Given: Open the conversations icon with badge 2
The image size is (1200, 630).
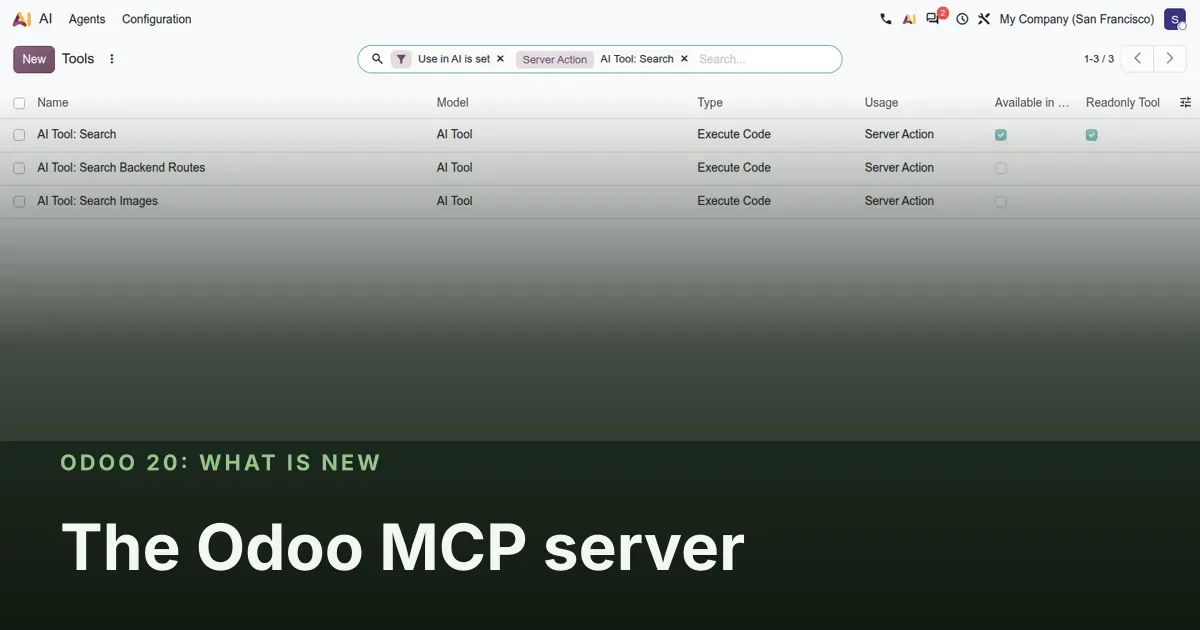Looking at the screenshot, I should 934,18.
